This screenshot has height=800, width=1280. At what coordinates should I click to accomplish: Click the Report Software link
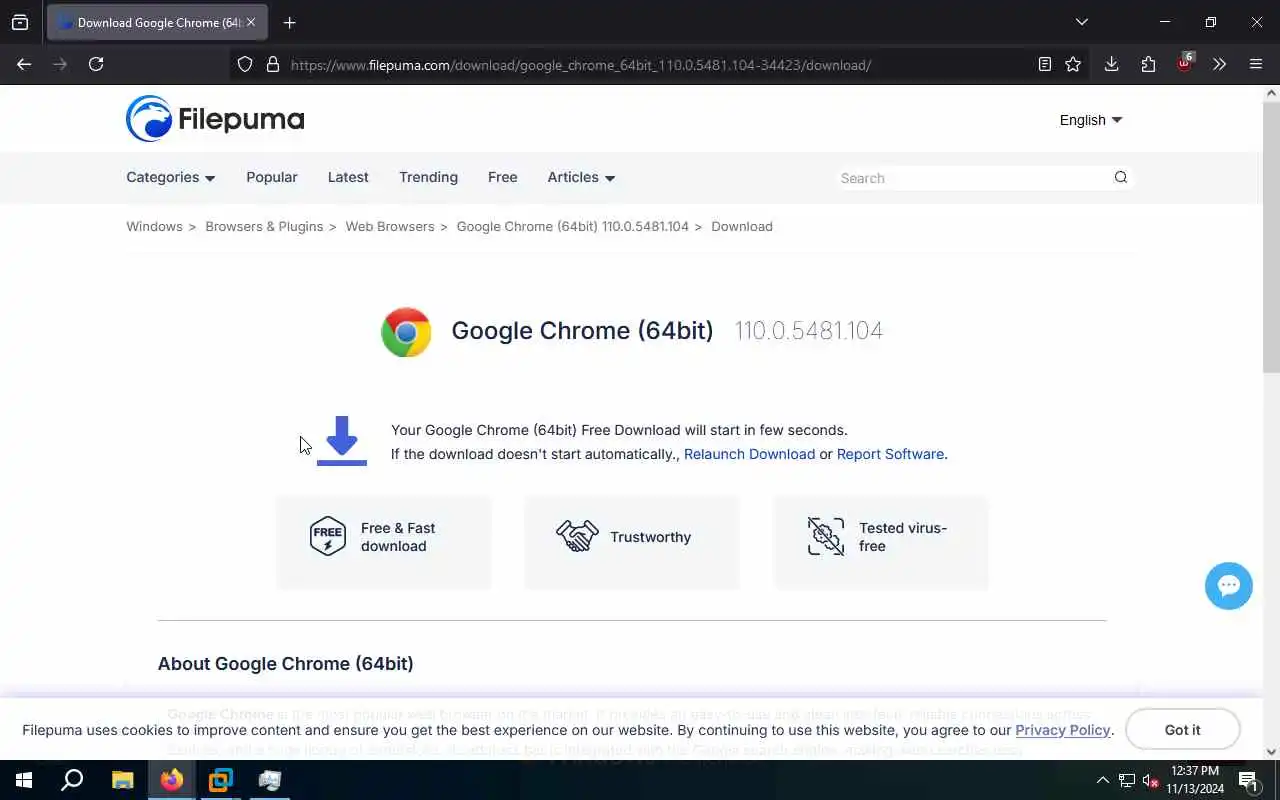pyautogui.click(x=890, y=454)
